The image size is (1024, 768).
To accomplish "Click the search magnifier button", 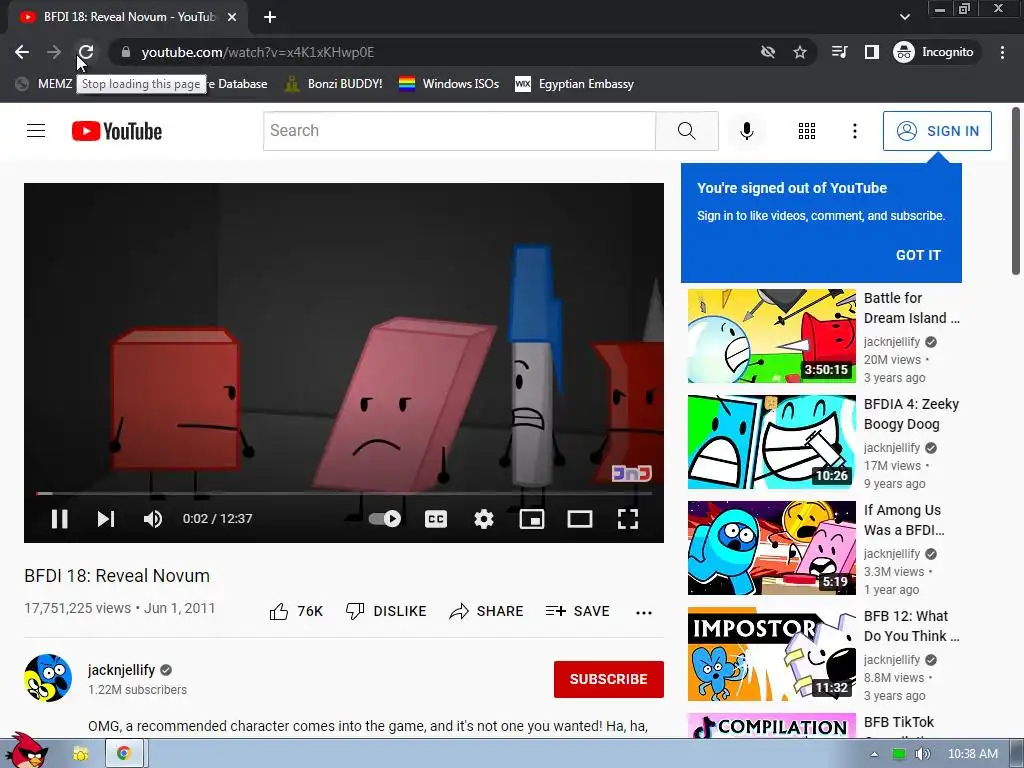I will pyautogui.click(x=687, y=131).
